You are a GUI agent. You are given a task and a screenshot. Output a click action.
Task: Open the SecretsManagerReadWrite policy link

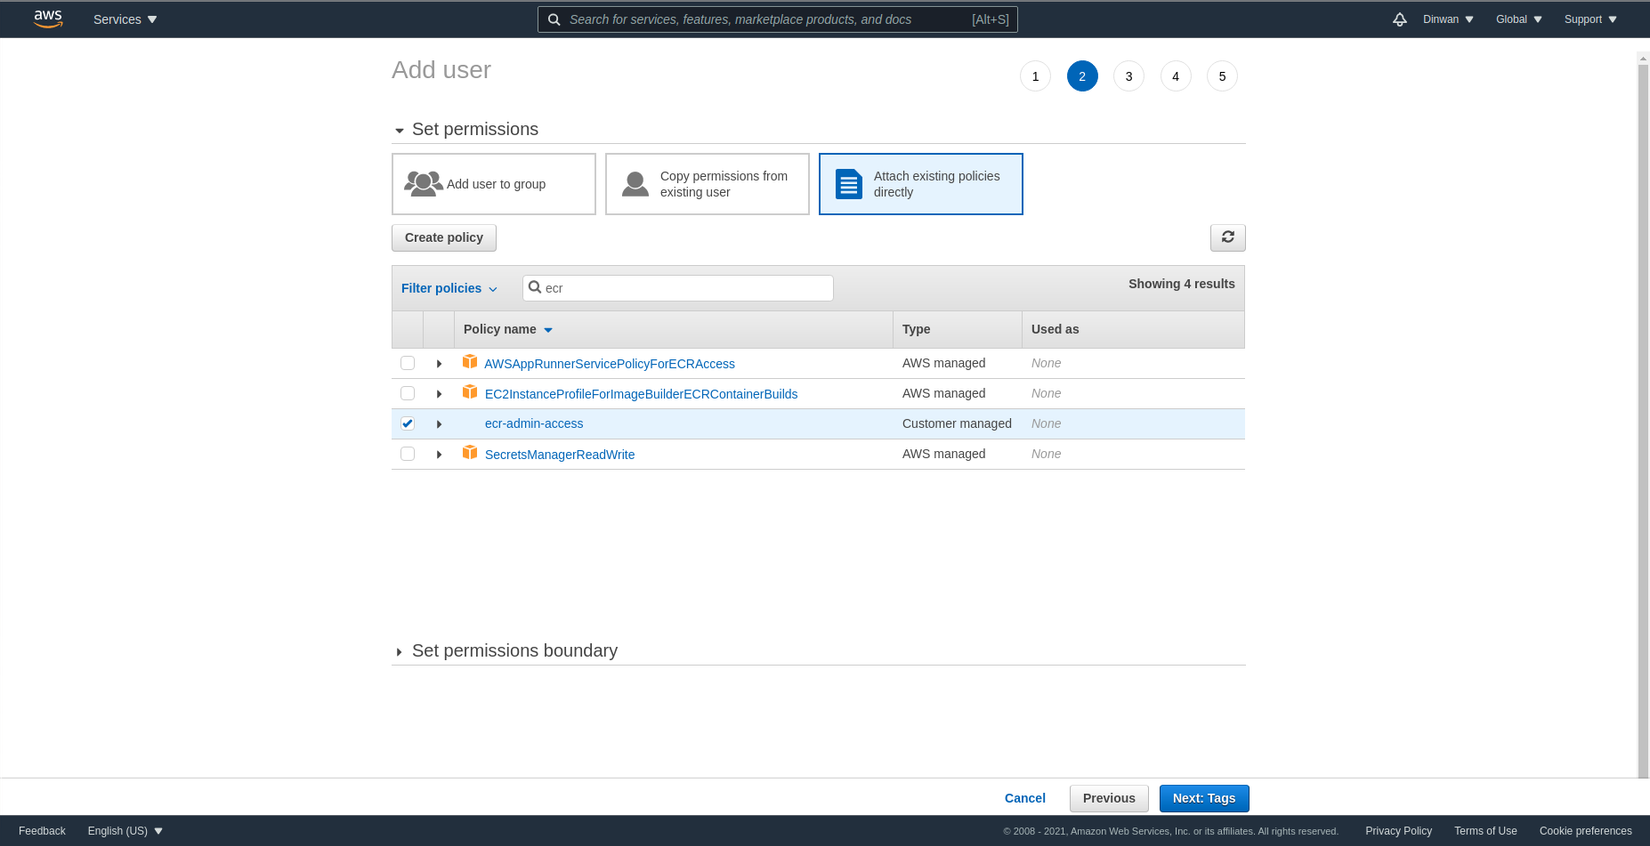coord(560,455)
